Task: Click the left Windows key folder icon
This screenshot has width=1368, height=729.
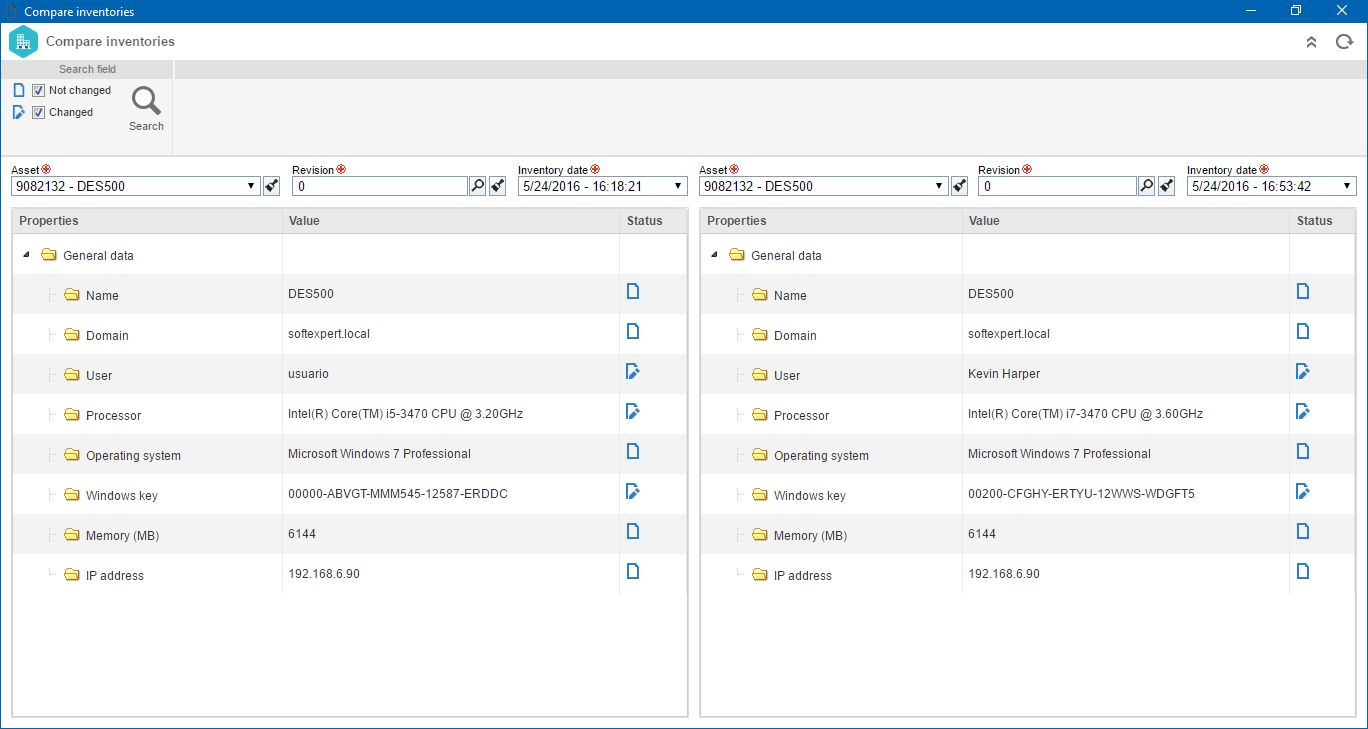Action: 71,494
